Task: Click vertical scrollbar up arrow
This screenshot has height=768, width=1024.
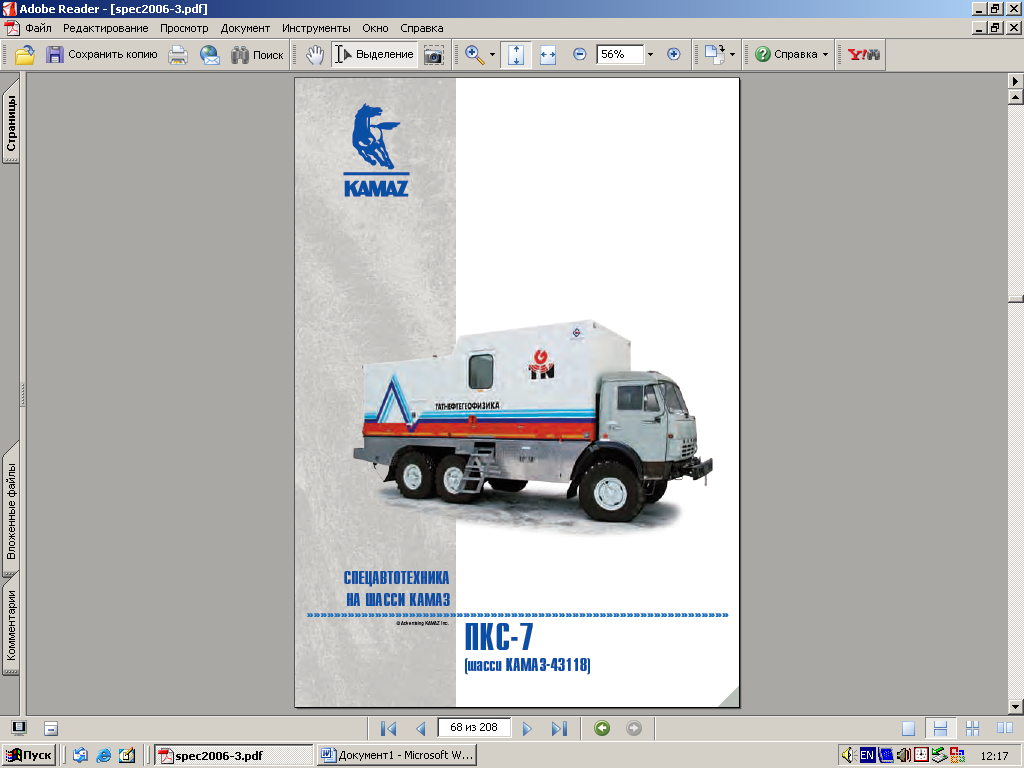Action: click(x=1015, y=97)
